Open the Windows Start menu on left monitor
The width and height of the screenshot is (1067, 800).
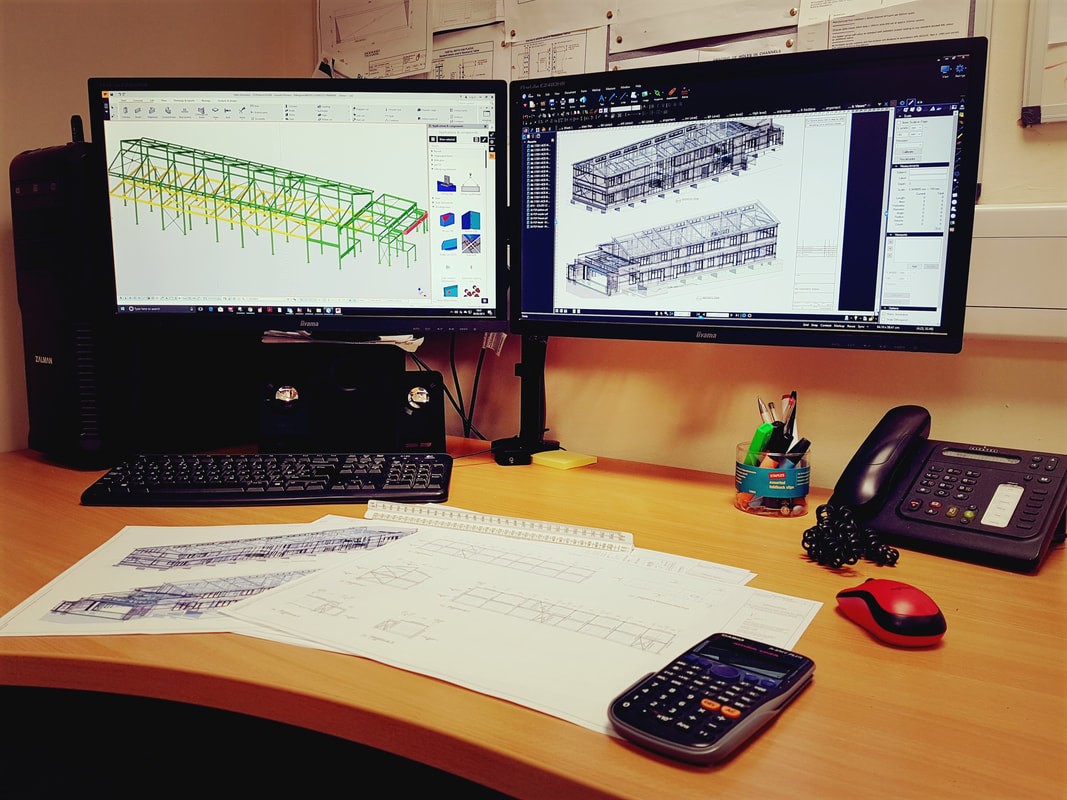click(122, 309)
